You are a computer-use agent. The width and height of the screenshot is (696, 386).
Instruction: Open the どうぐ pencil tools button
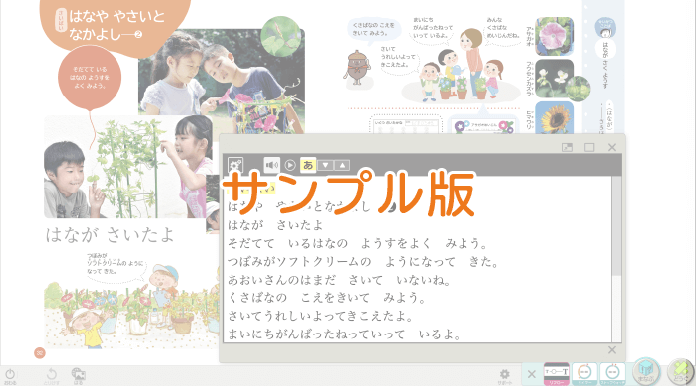(681, 372)
